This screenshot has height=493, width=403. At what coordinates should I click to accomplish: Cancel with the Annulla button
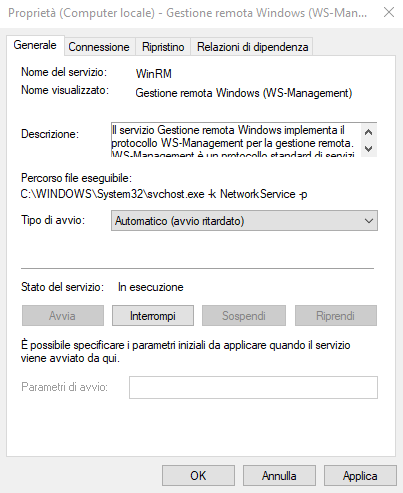tap(279, 476)
